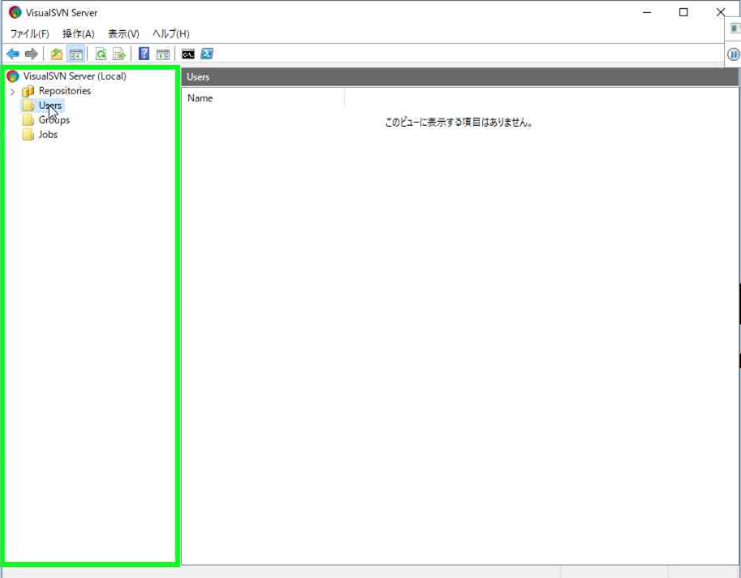Viewport: 741px width, 578px height.
Task: Toggle the Show/Hide Action Pane icon
Action: point(163,54)
